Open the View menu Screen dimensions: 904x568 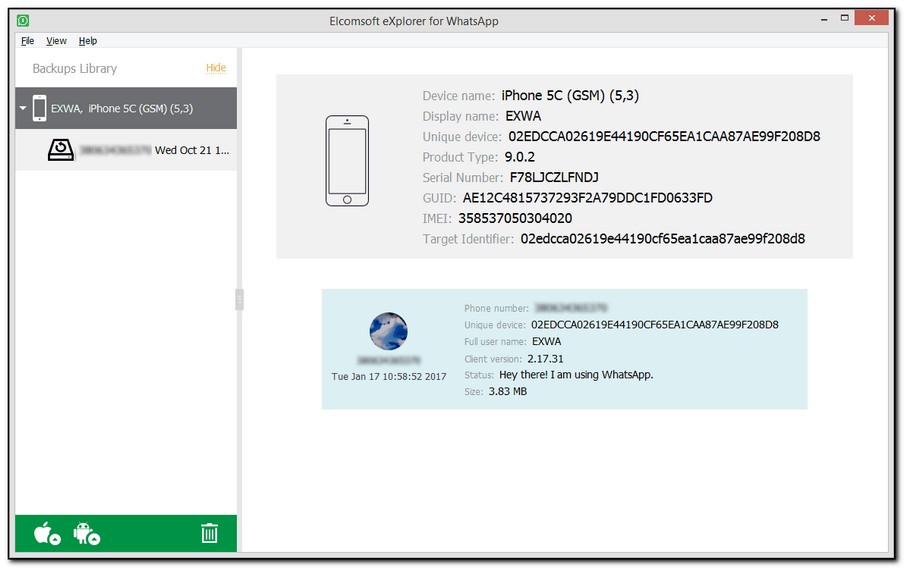pos(57,41)
